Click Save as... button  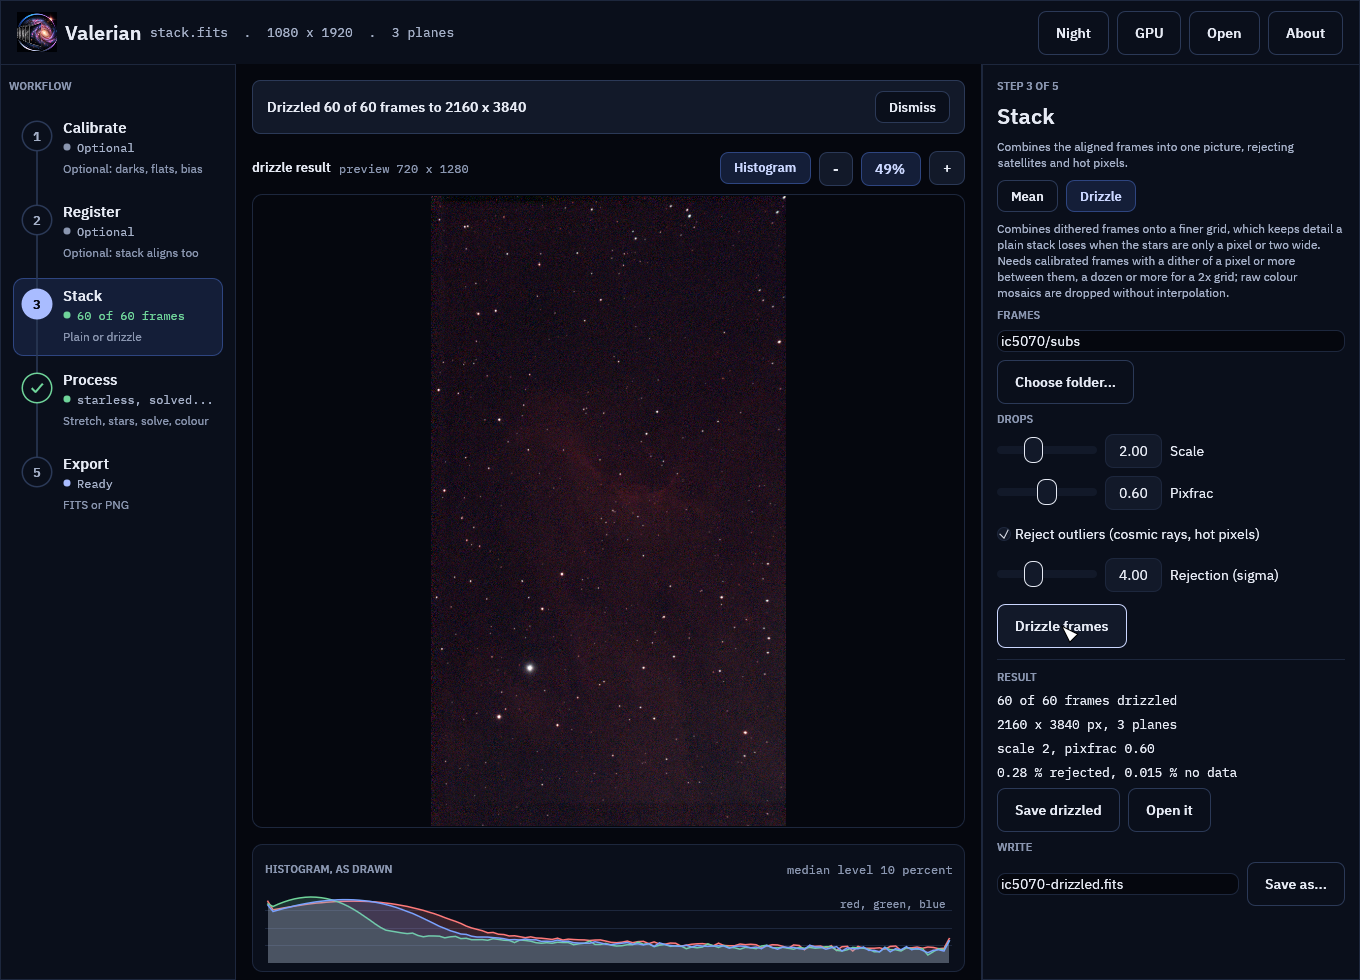pos(1296,884)
